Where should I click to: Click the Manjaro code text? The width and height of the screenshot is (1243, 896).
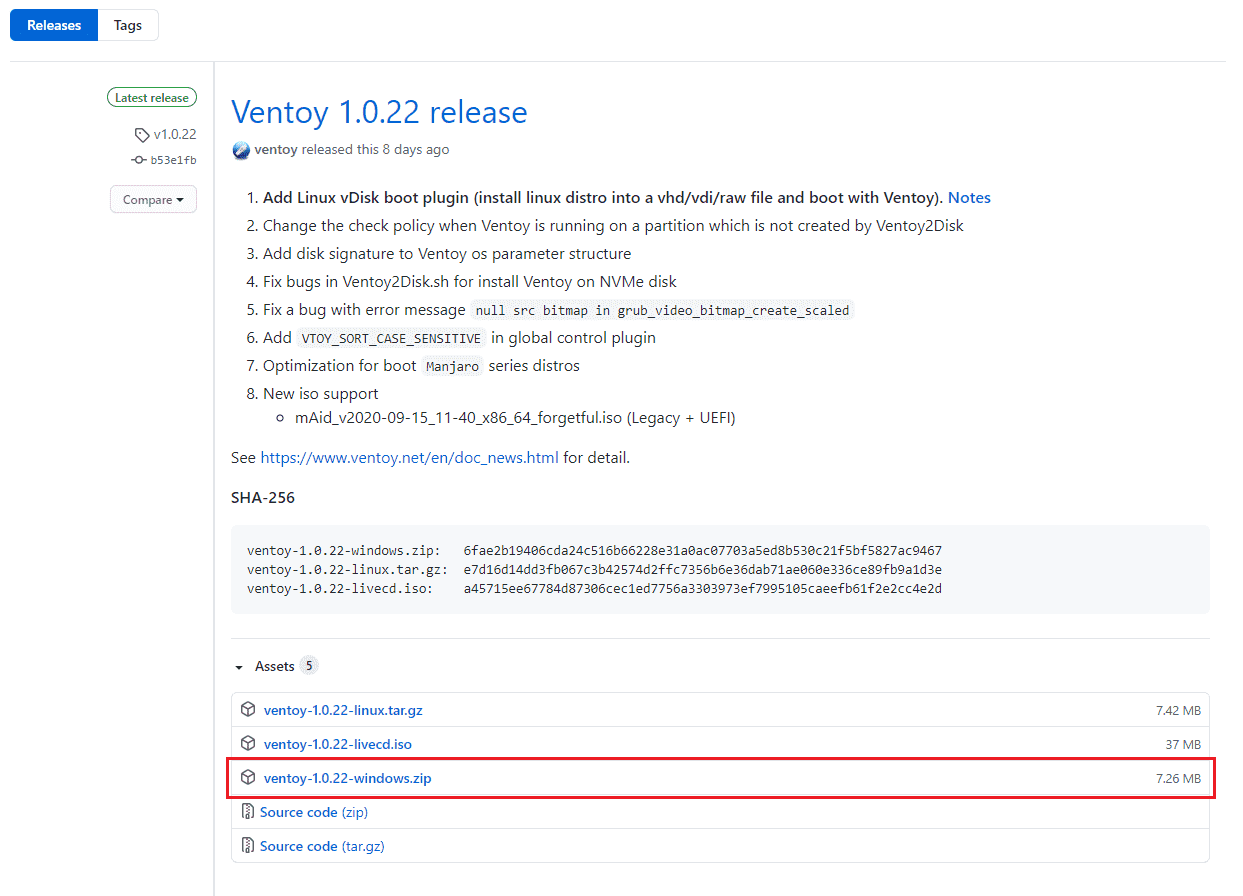coord(453,366)
